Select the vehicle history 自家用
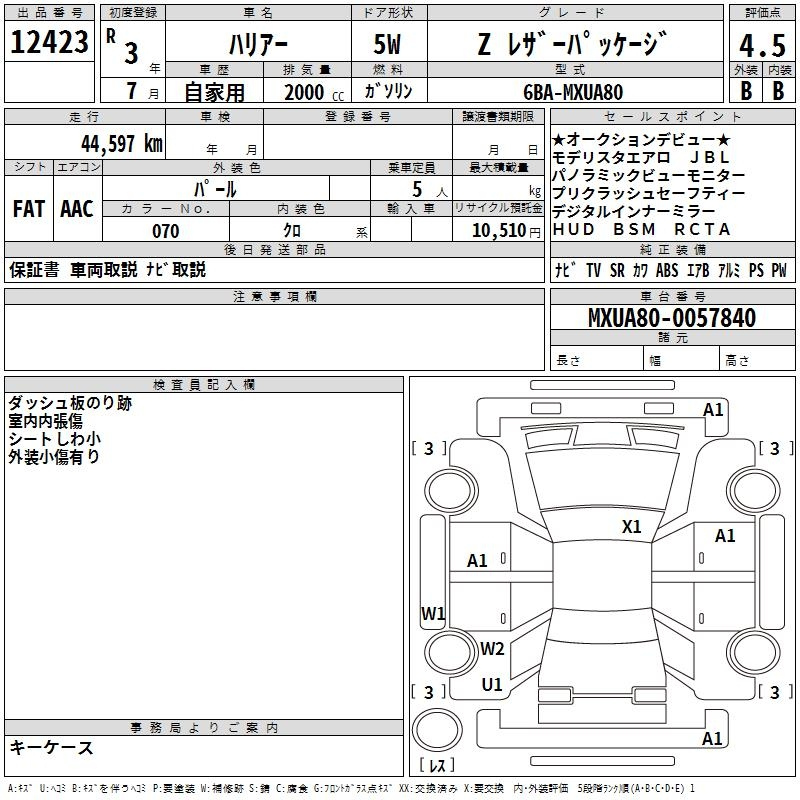The image size is (800, 800). coord(214,92)
